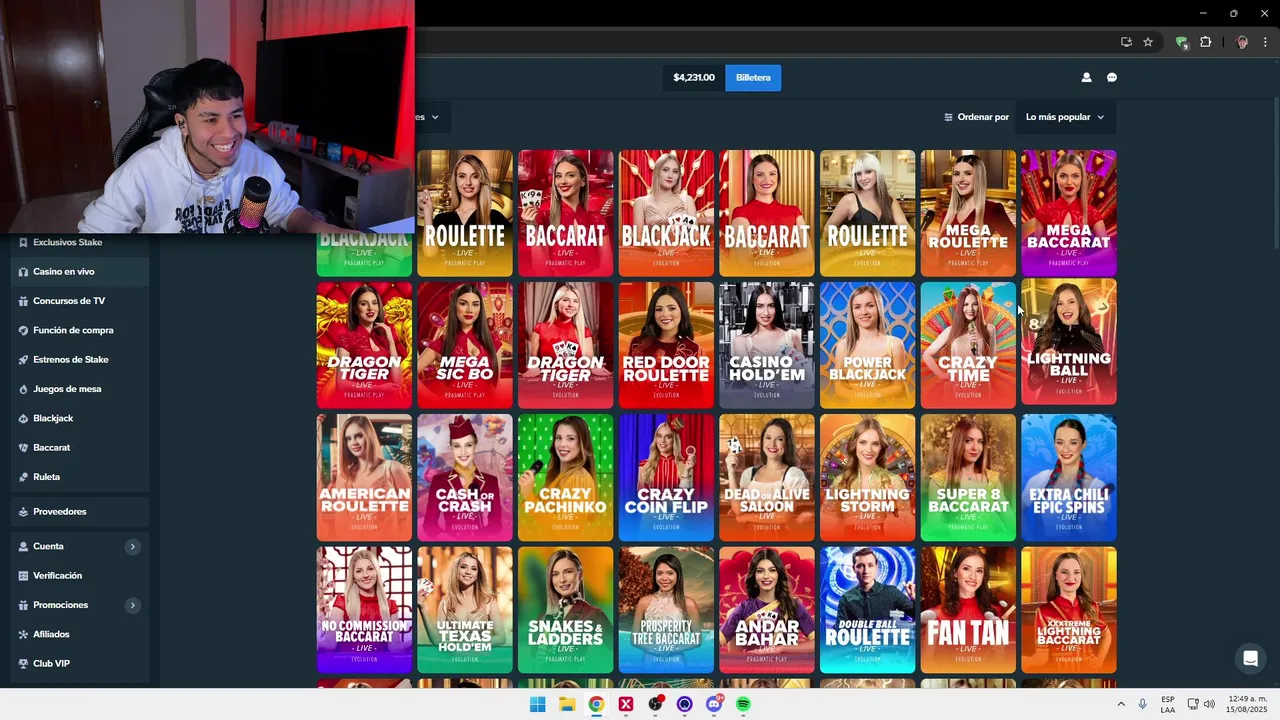
Task: Open Lightning Storm game tile
Action: coord(868,478)
